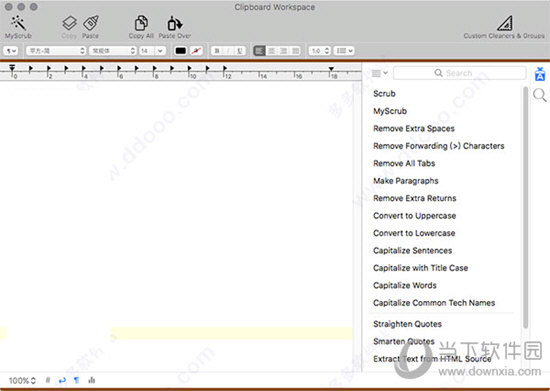Select Capitalize Common Tech Names
Screen dimensions: 550x391
pyautogui.click(x=434, y=303)
